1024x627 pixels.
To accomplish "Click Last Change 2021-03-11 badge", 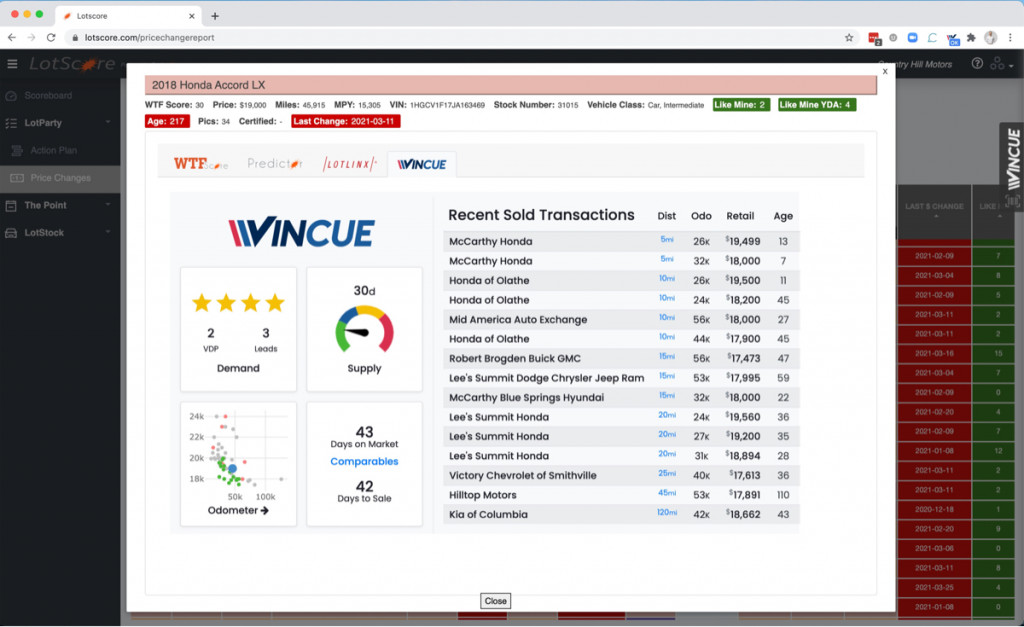I will (x=345, y=121).
